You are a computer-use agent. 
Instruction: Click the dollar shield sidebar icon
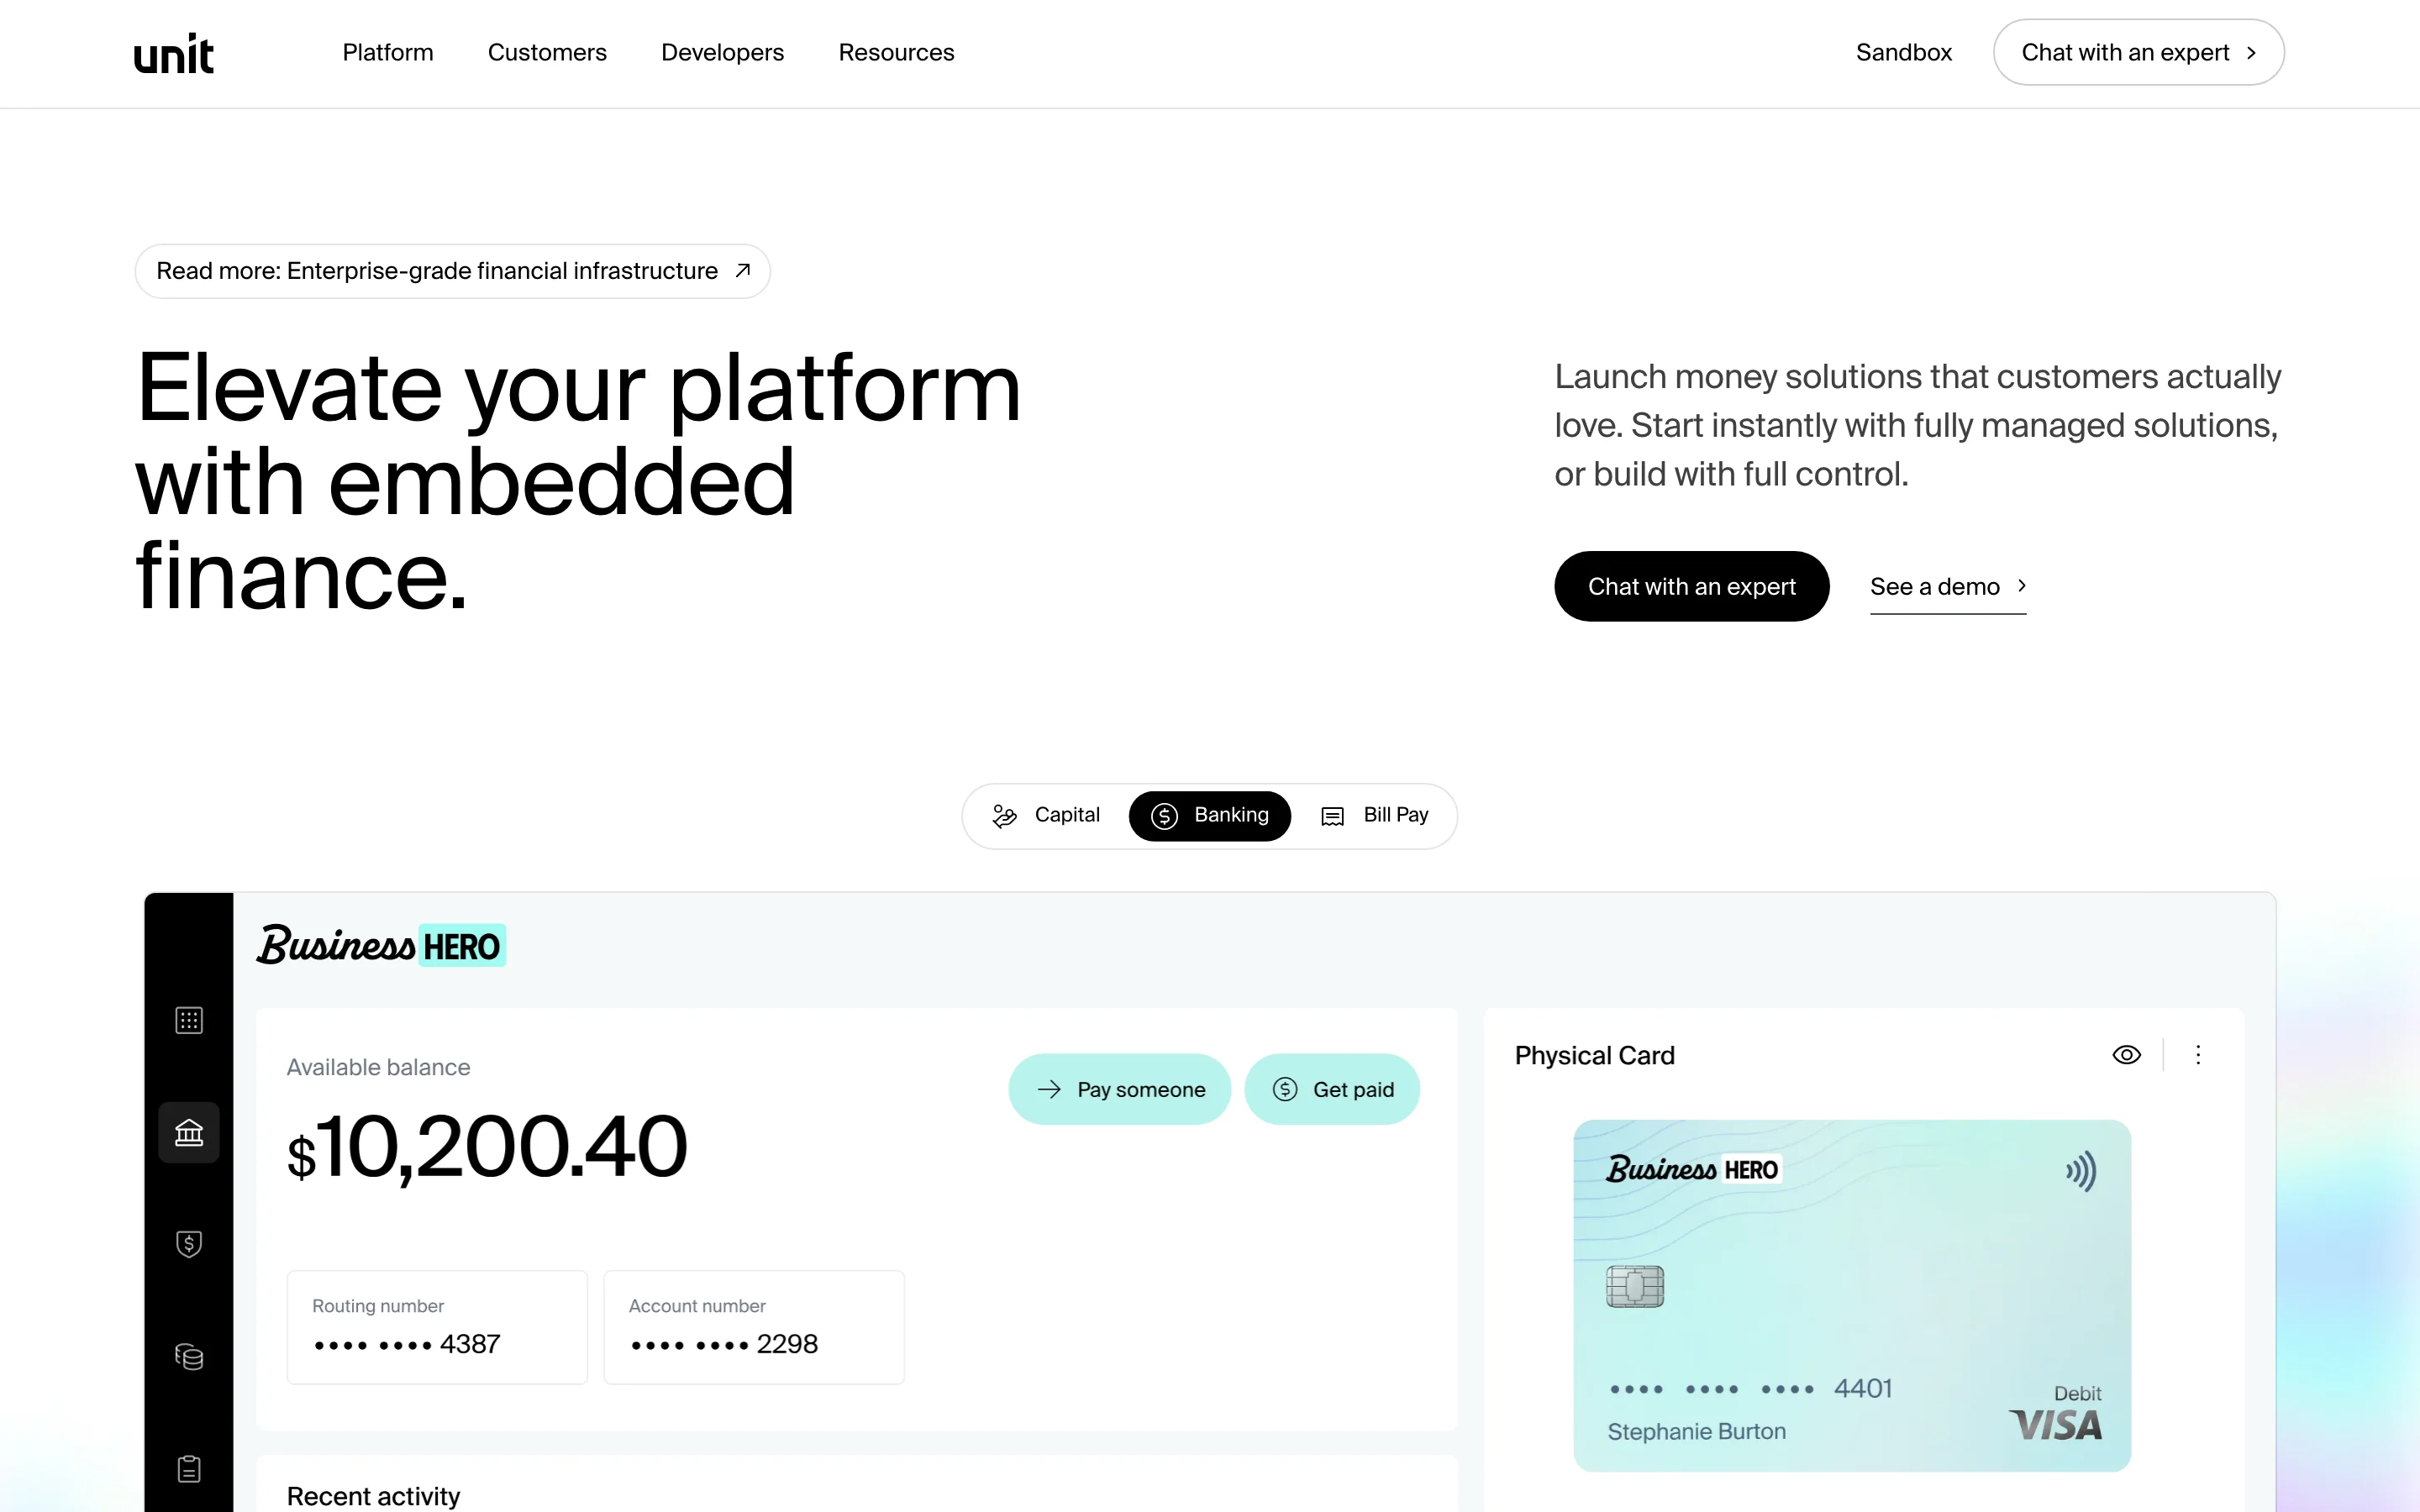click(x=189, y=1244)
